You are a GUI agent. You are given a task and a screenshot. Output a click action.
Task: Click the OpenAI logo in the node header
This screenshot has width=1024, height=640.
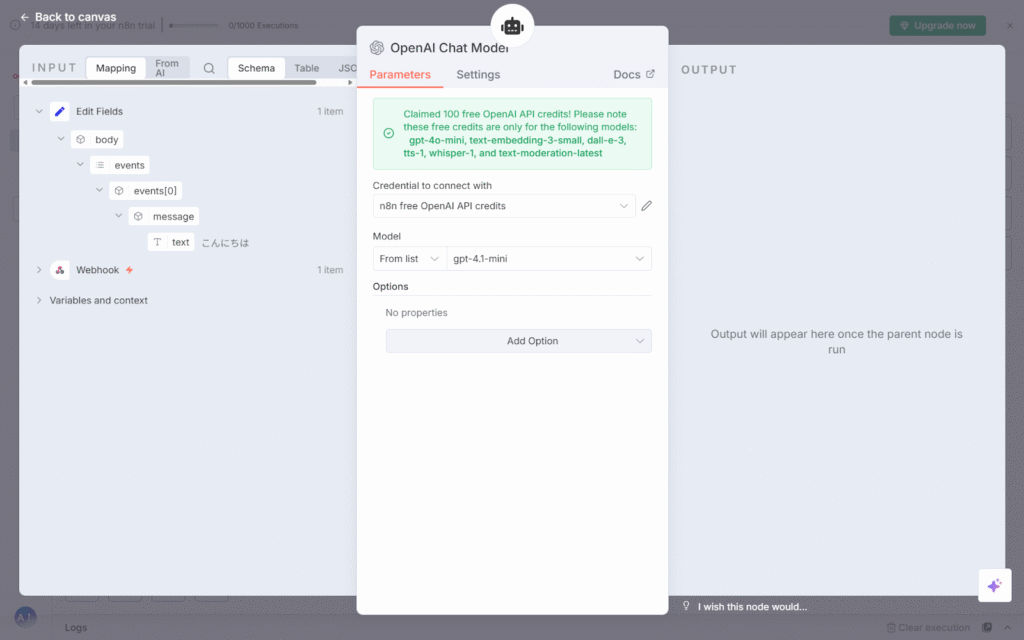pos(377,48)
